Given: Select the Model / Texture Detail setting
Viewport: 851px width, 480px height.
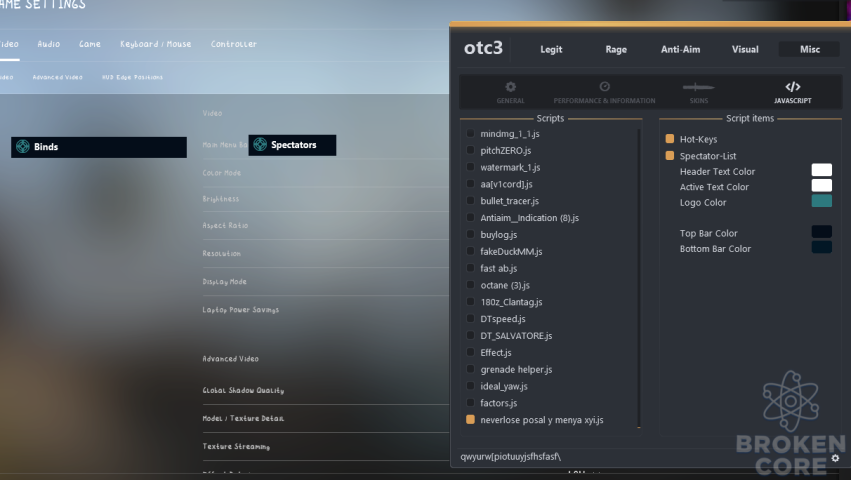Looking at the screenshot, I should [x=243, y=419].
